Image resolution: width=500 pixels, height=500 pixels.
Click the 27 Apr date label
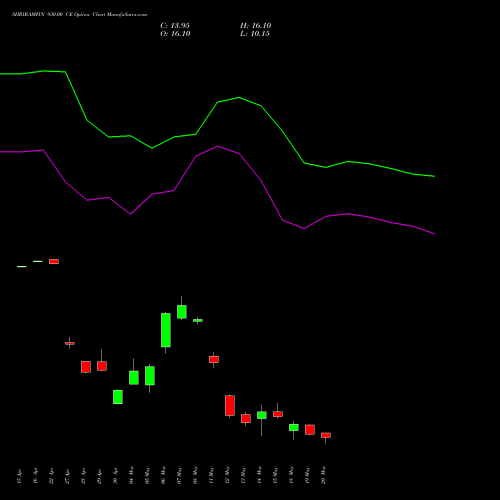[x=67, y=476]
